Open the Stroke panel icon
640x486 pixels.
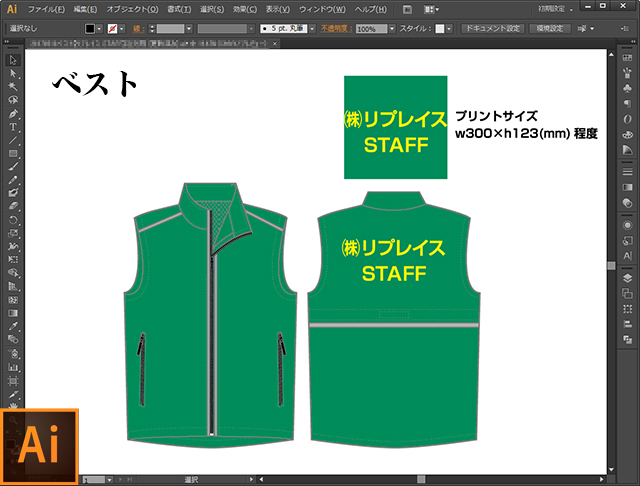point(627,172)
